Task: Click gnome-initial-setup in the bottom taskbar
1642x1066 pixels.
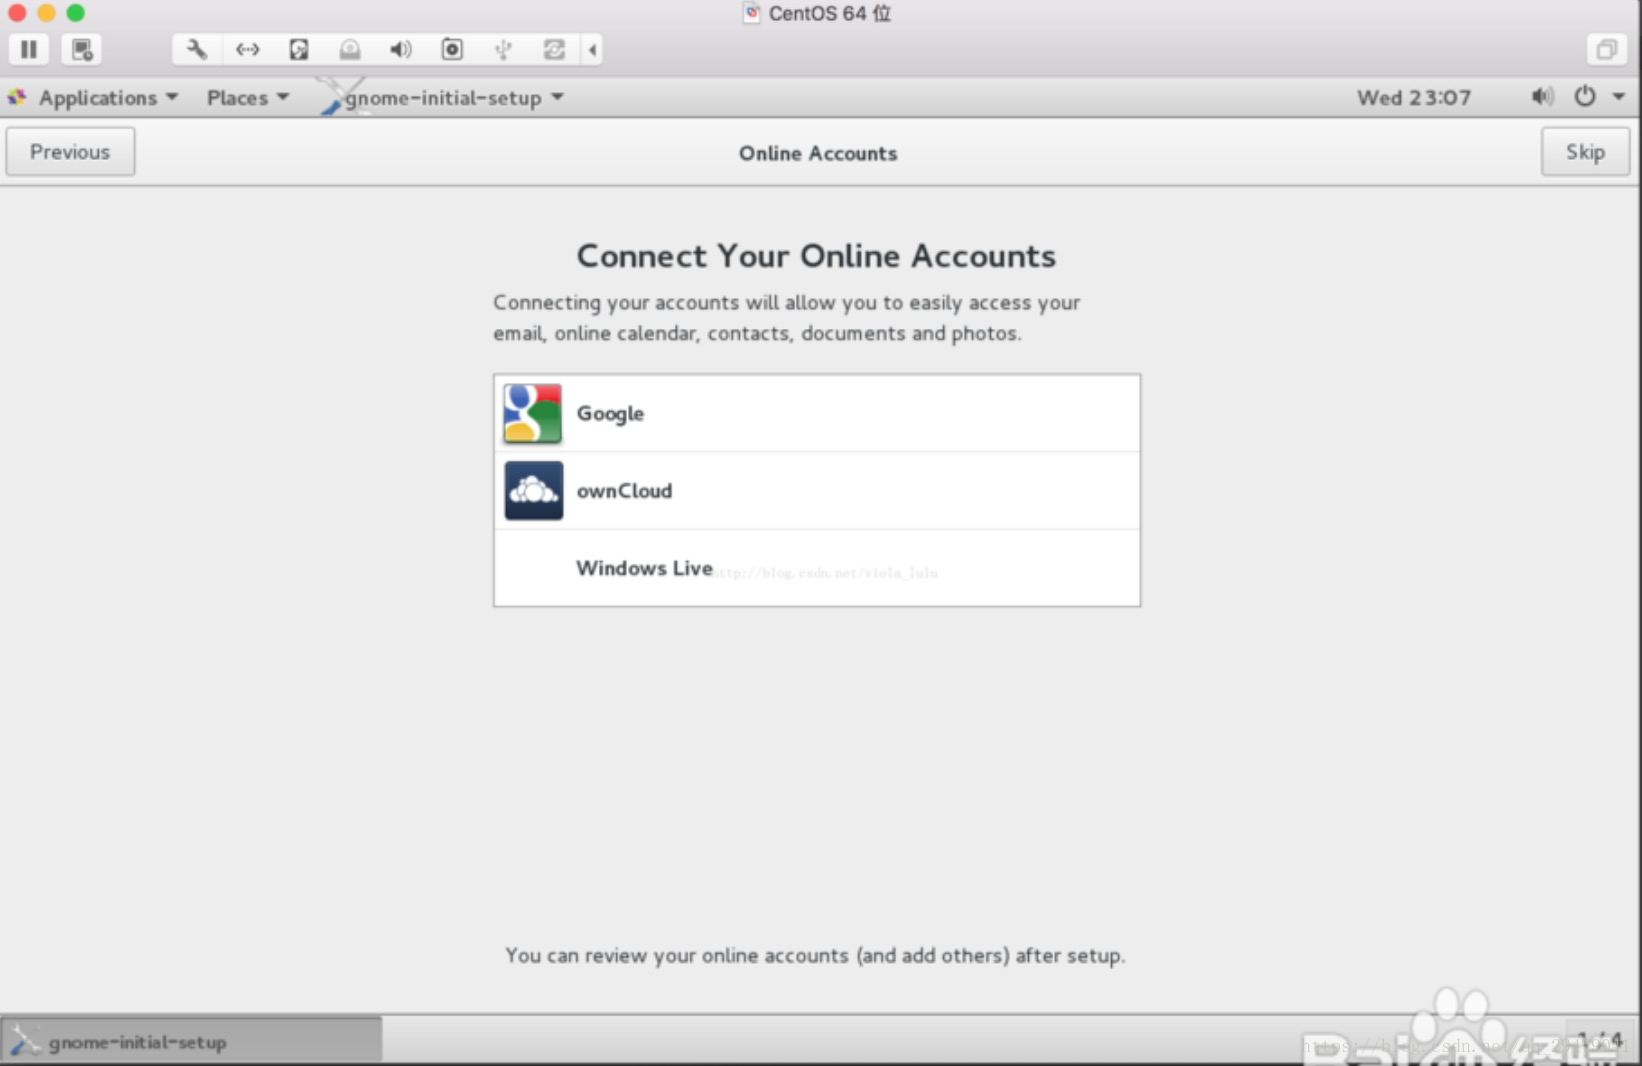Action: (191, 1041)
